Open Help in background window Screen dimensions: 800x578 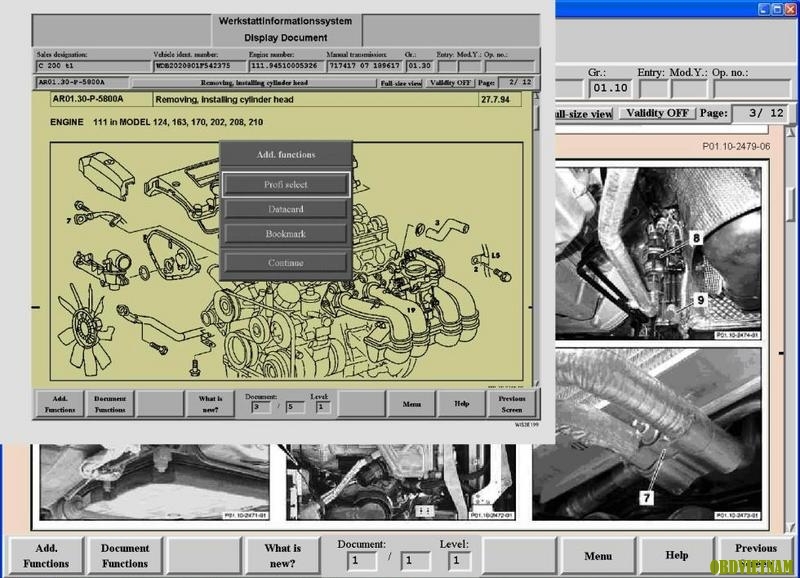[x=677, y=556]
